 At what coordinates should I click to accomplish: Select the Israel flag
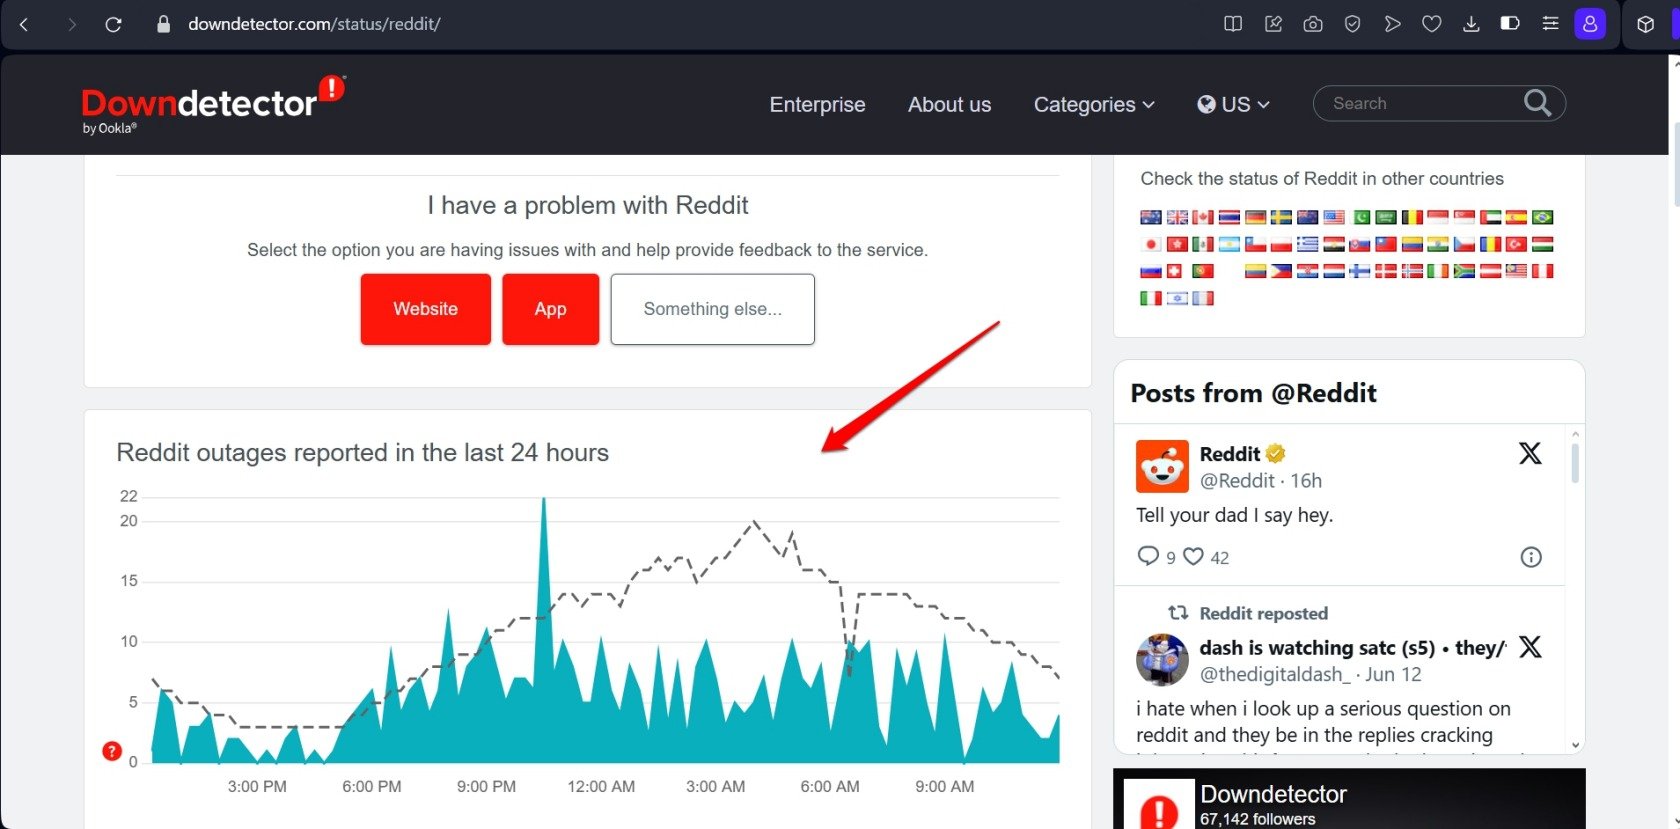click(1177, 298)
